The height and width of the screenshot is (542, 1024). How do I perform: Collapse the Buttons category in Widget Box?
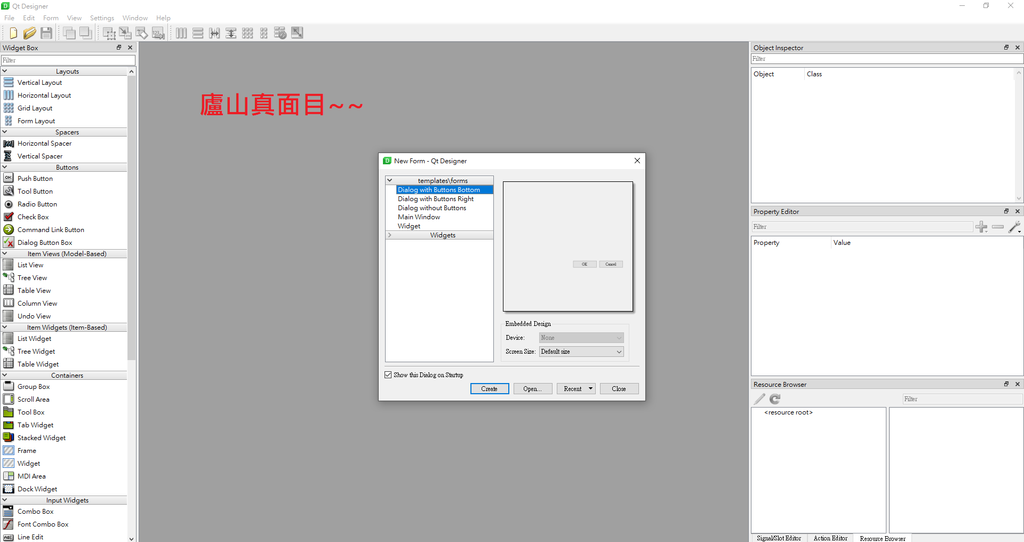tap(5, 167)
